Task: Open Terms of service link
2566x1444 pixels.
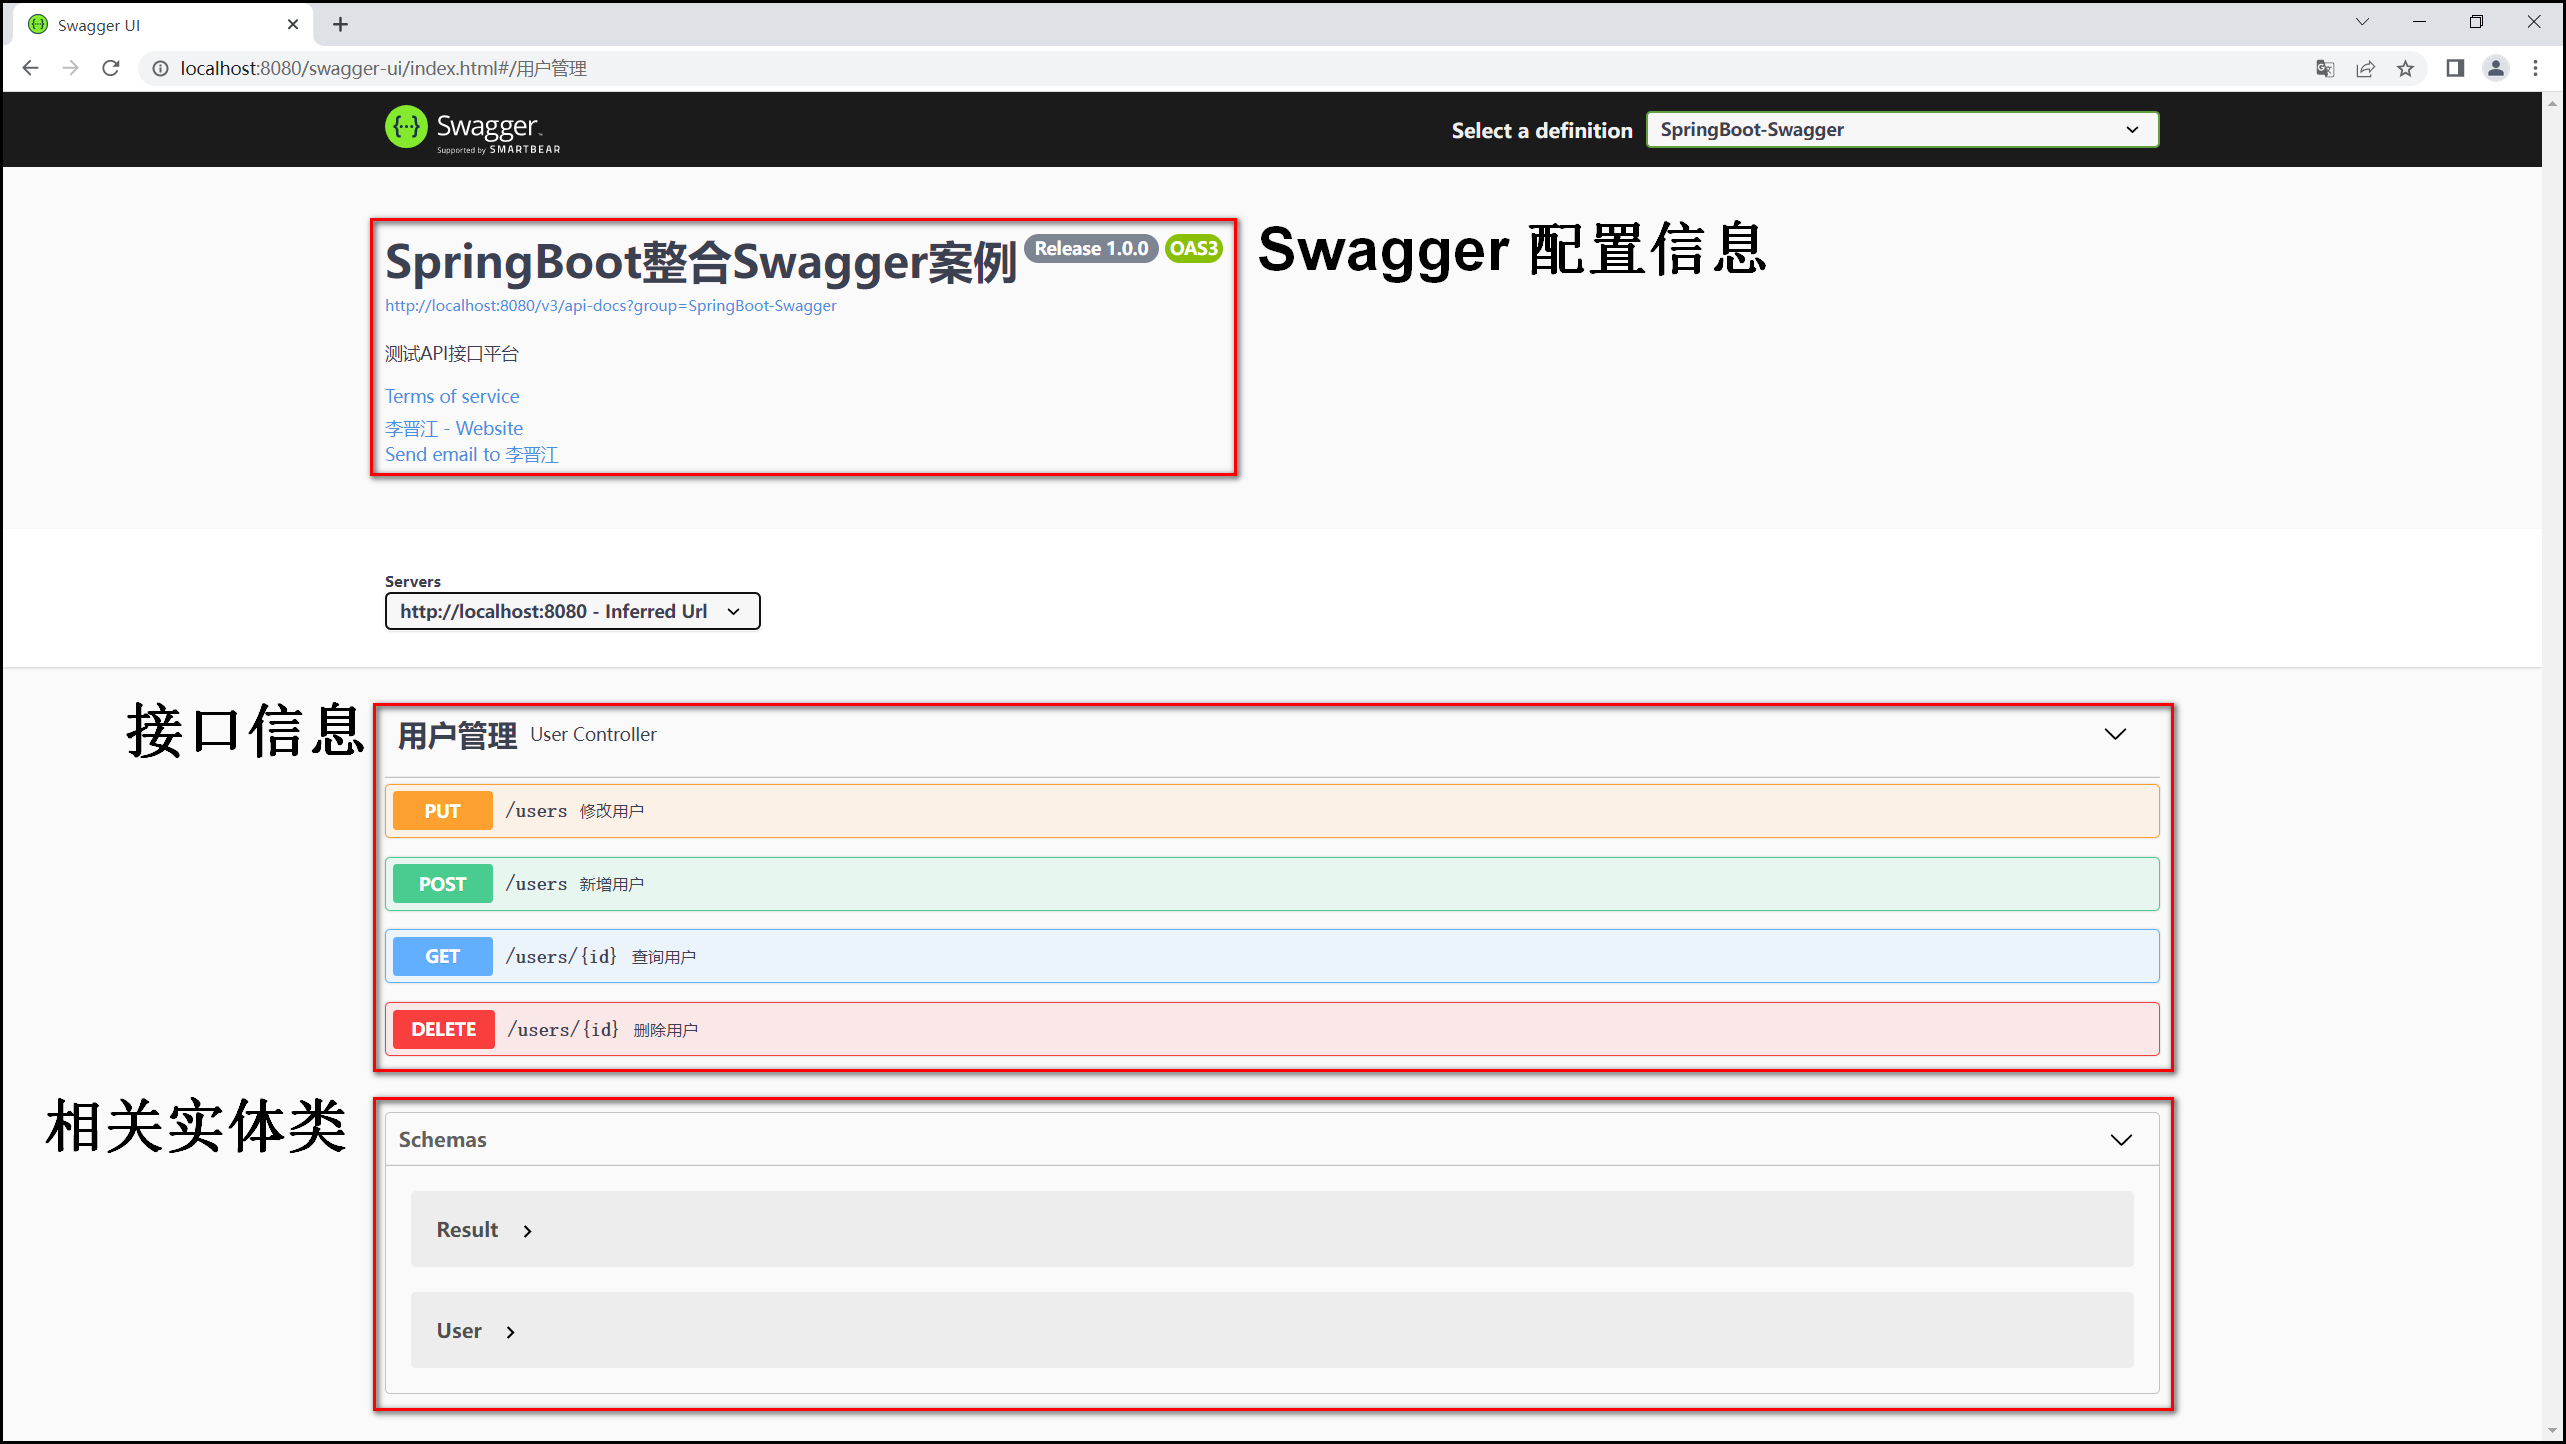Action: [x=452, y=396]
